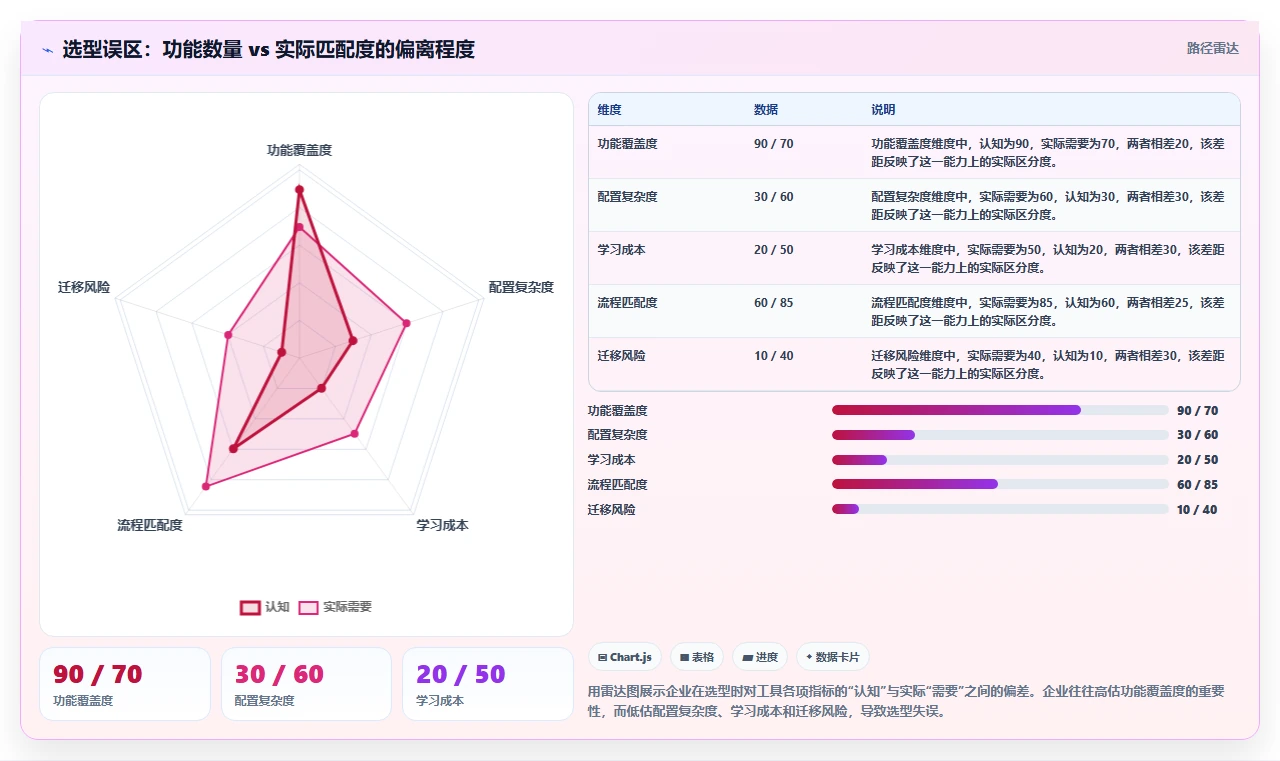Select the 配置复杂度 table row cell
The width and height of the screenshot is (1280, 761).
pyautogui.click(x=627, y=197)
